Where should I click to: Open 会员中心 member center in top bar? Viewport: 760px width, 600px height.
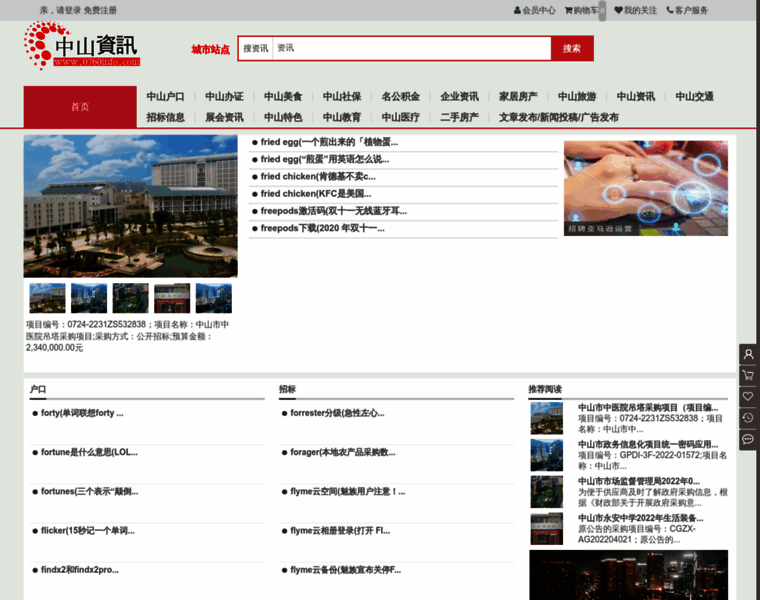click(535, 10)
